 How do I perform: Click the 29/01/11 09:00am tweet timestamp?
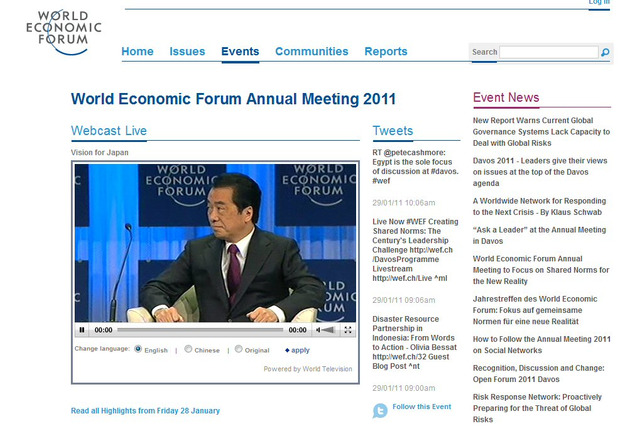(404, 388)
